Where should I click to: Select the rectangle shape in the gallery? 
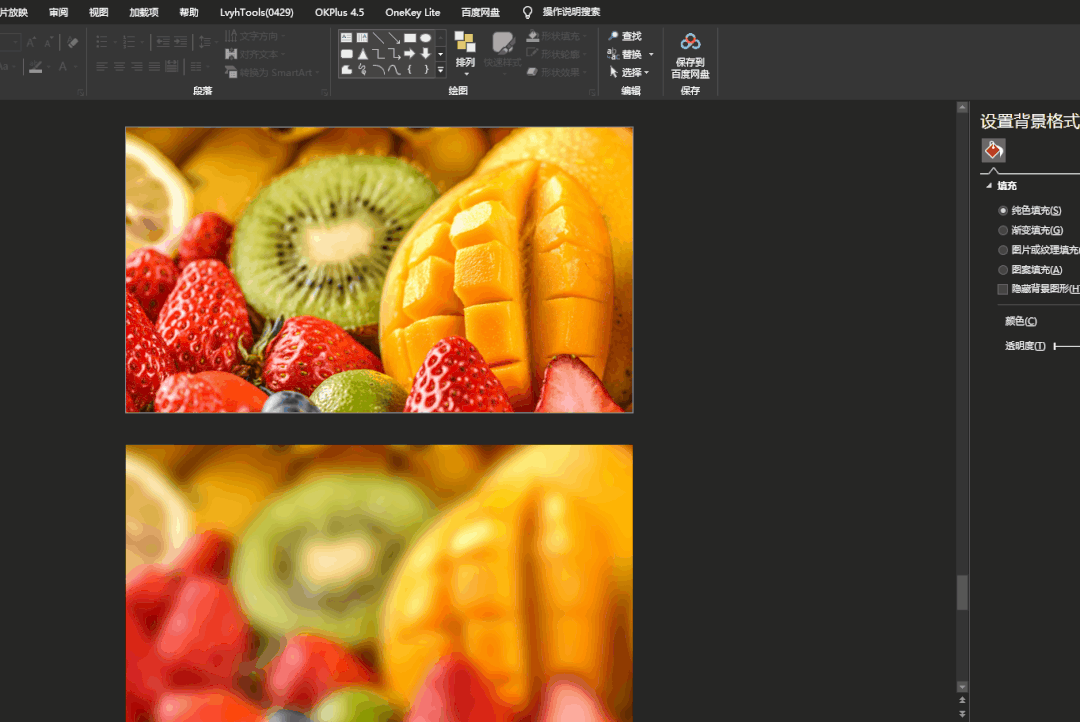coord(410,38)
